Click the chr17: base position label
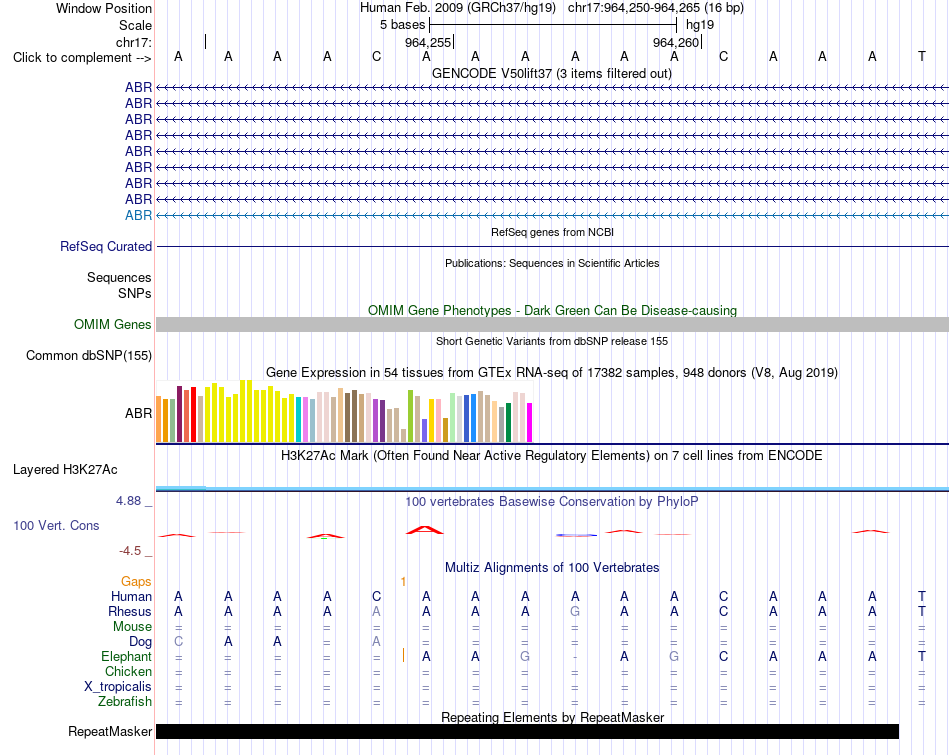 [133, 42]
